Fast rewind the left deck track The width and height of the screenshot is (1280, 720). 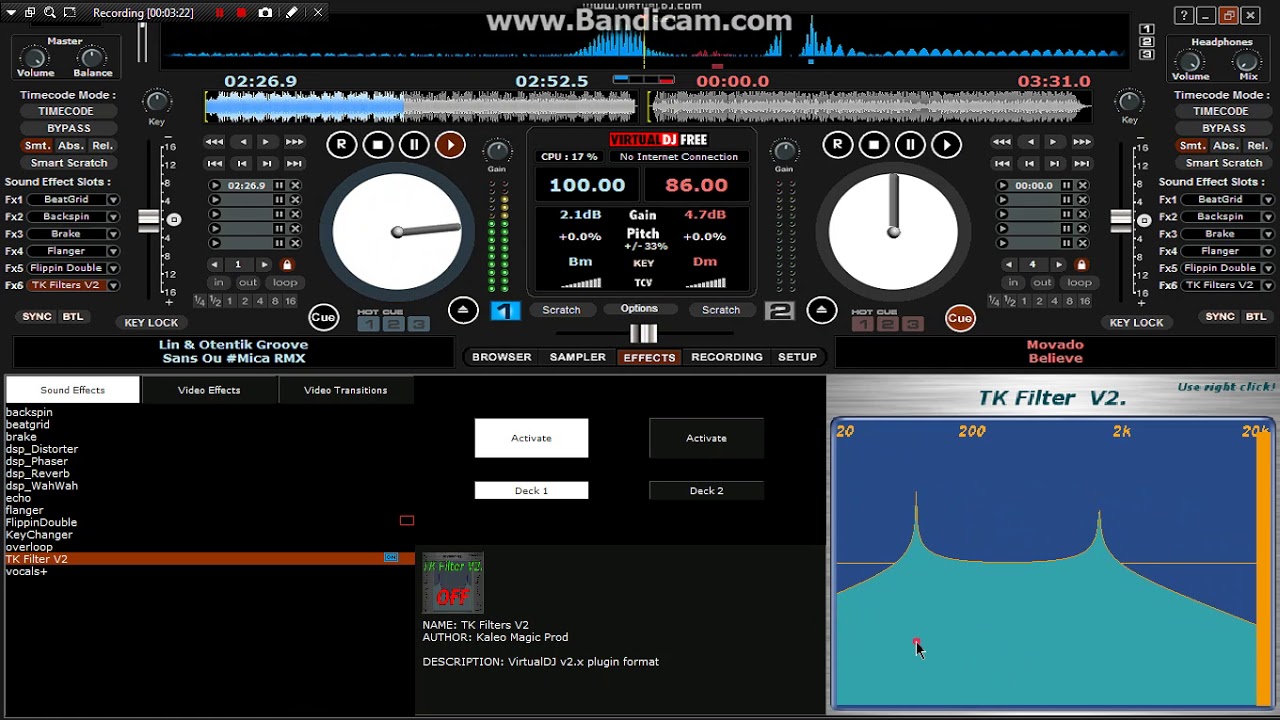pyautogui.click(x=214, y=142)
